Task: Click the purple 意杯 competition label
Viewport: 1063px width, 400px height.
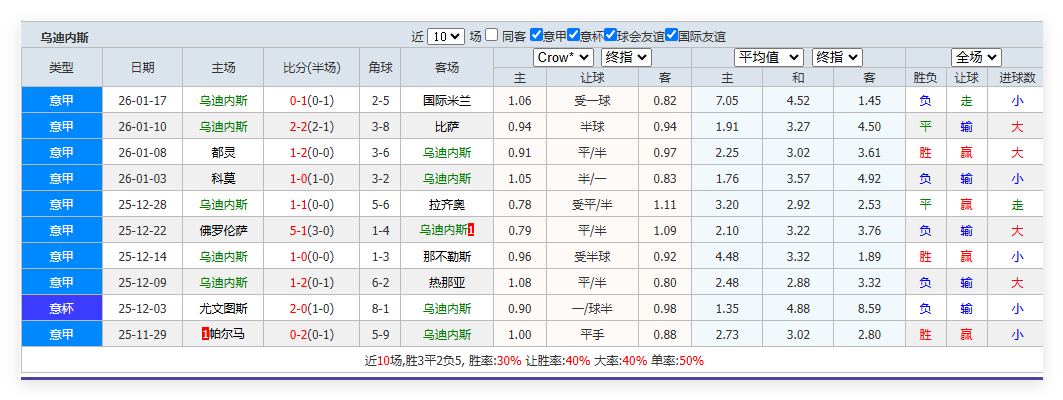Action: coord(61,308)
